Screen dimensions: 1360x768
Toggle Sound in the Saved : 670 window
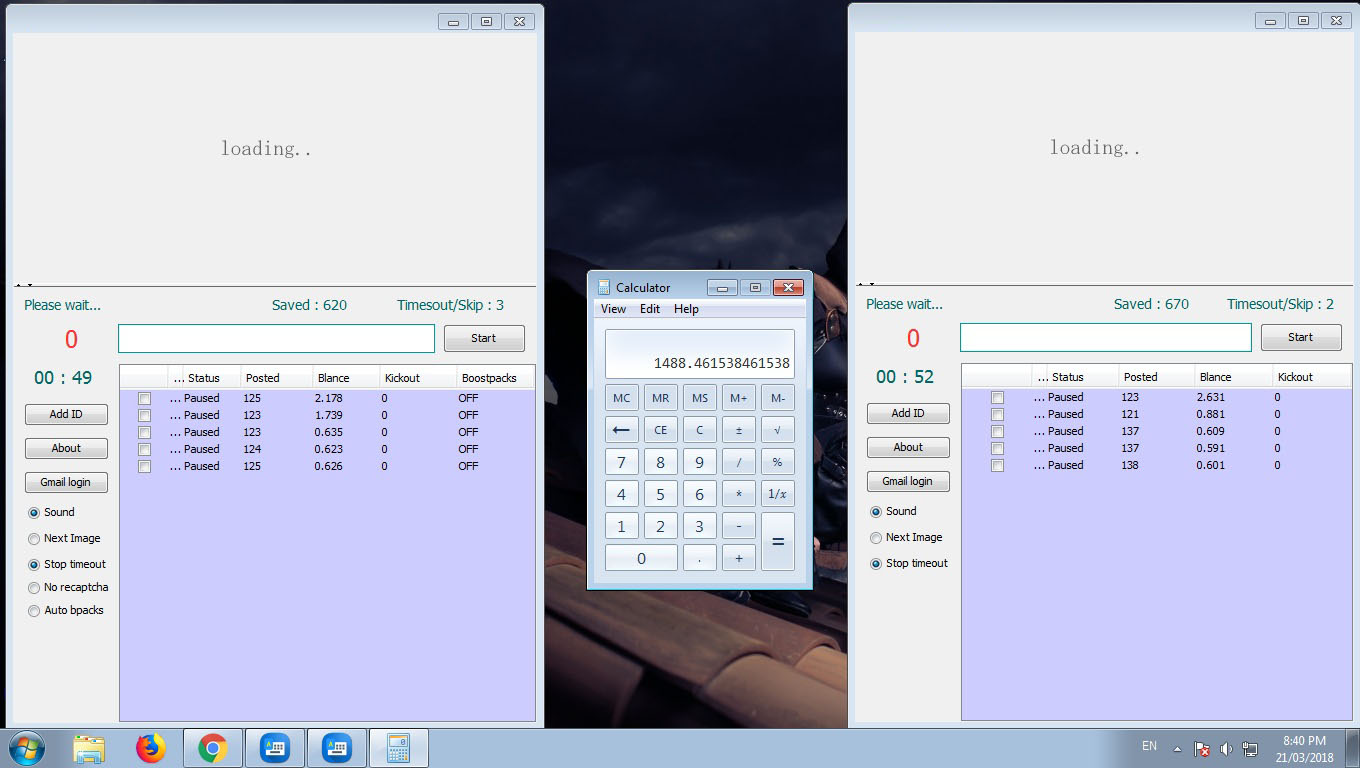click(x=893, y=511)
